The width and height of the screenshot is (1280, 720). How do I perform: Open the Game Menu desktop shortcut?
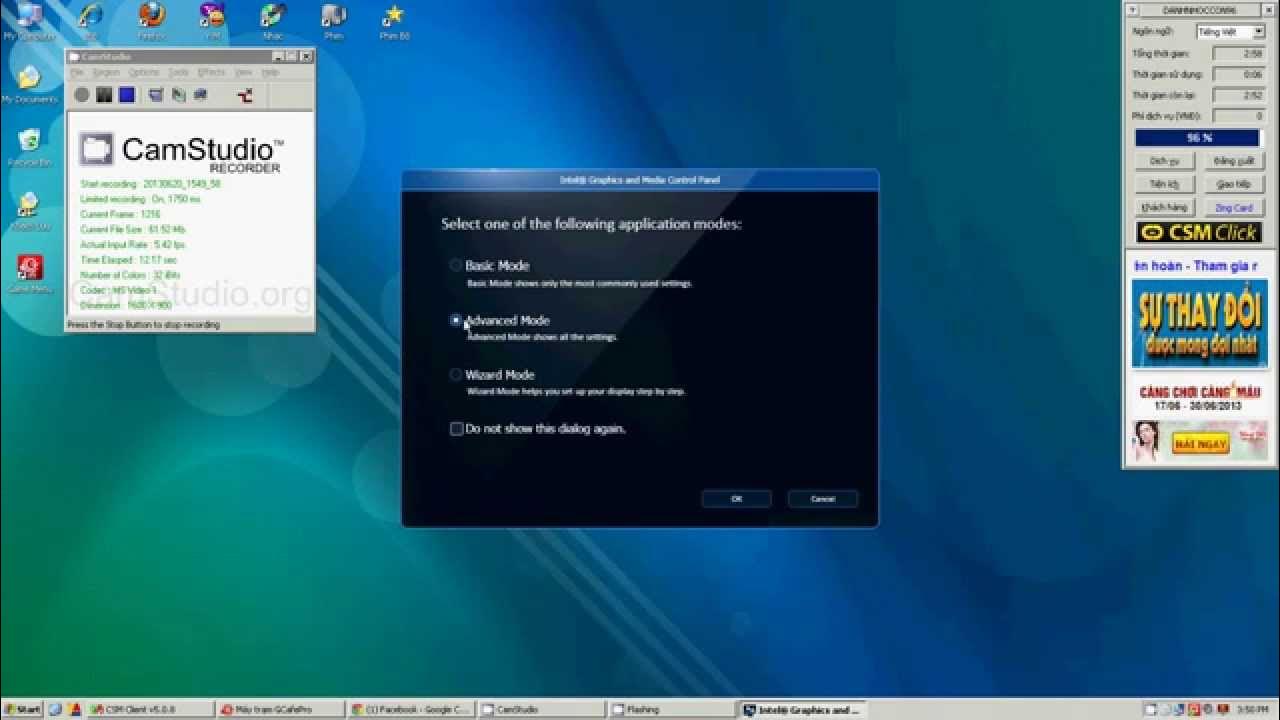pos(29,274)
